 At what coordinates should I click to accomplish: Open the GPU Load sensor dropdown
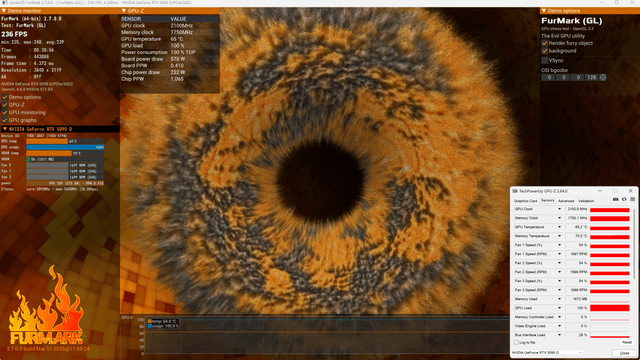(x=559, y=308)
